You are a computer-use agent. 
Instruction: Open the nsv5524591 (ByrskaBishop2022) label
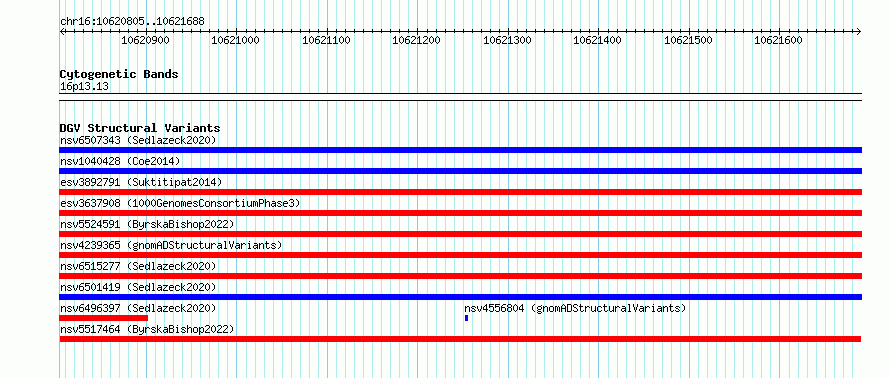click(x=147, y=224)
